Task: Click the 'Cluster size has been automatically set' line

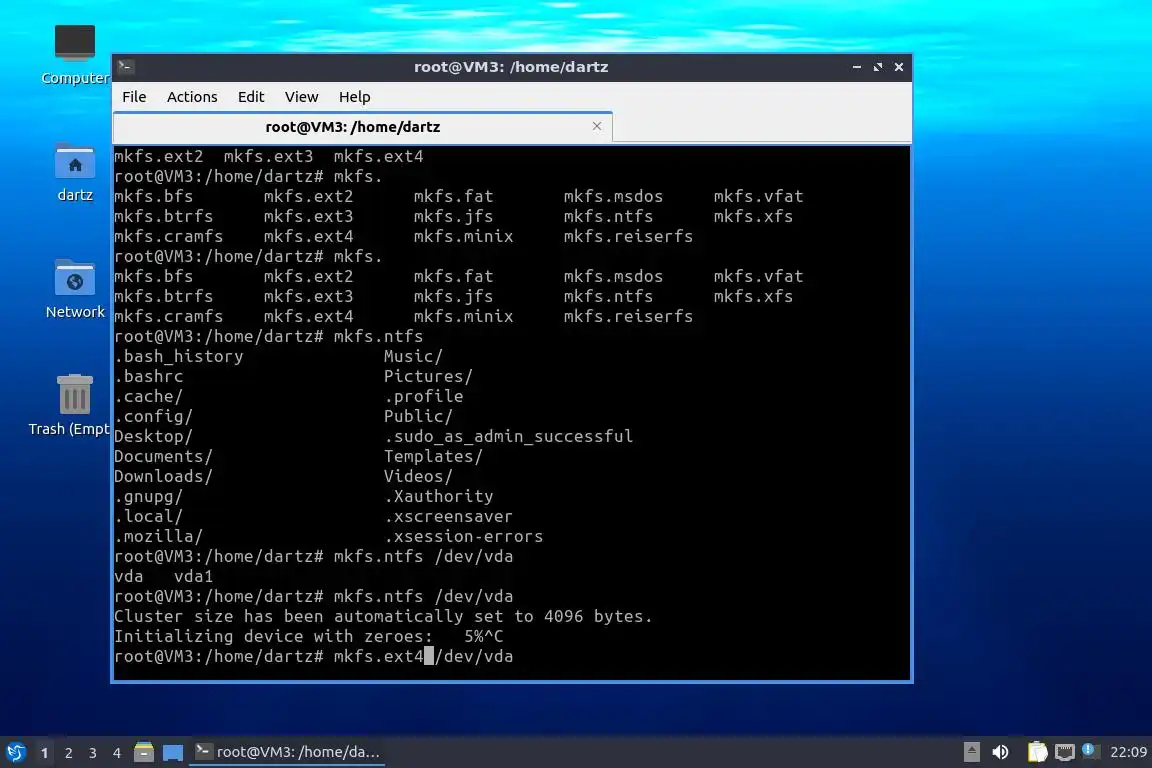Action: [x=384, y=617]
